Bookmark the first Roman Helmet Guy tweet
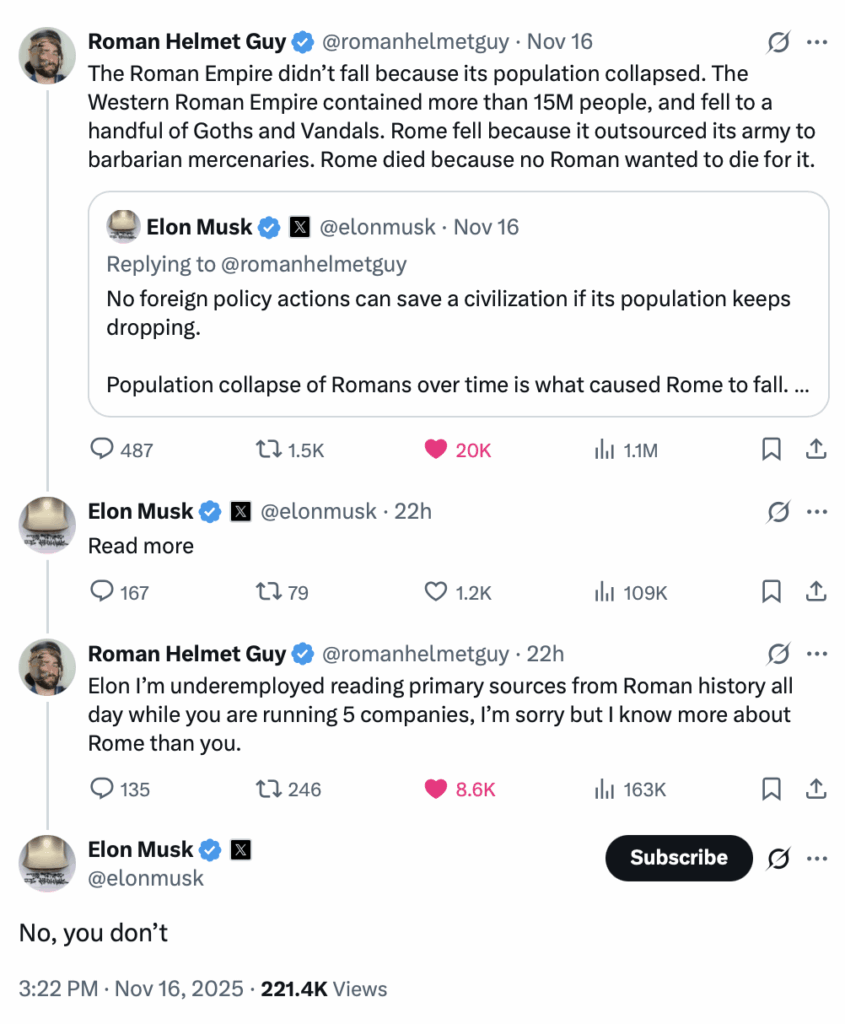Screen dimensions: 845x1024 [x=771, y=450]
